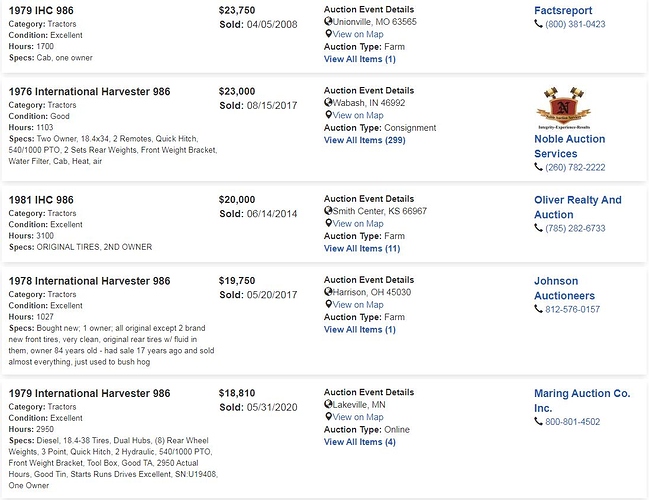View All Items (11) for Smith Center auction
The image size is (649, 500).
(x=362, y=249)
